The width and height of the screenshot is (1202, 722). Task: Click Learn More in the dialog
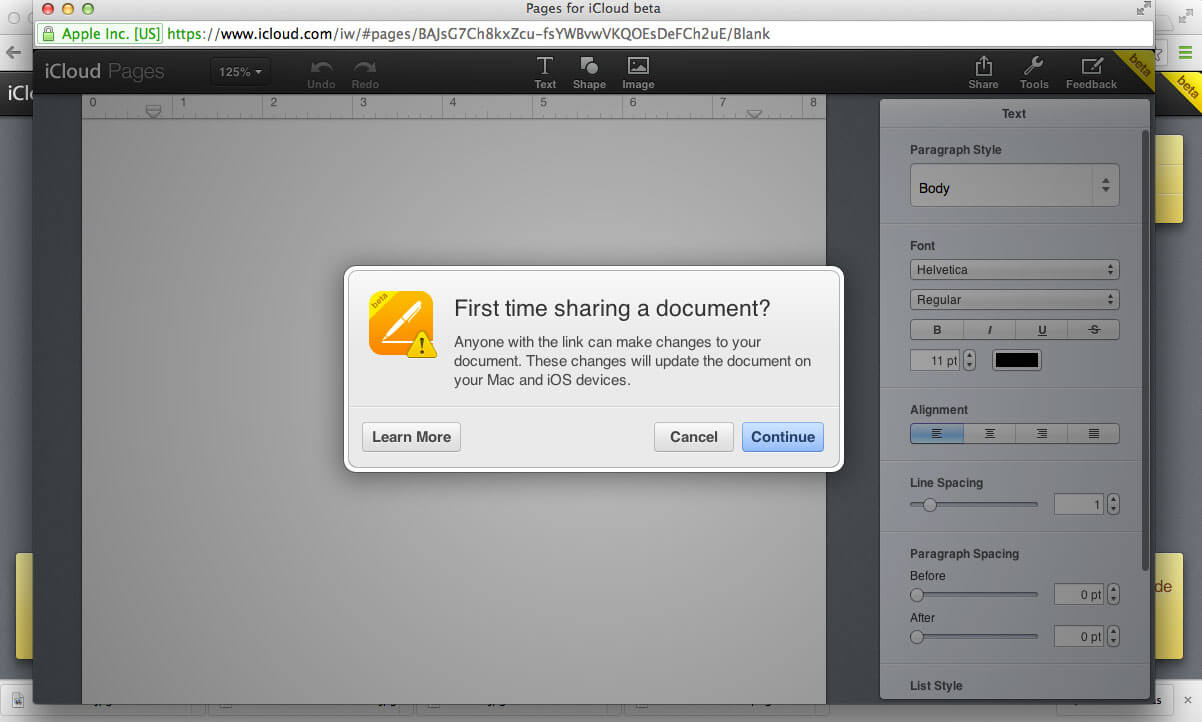(x=411, y=436)
